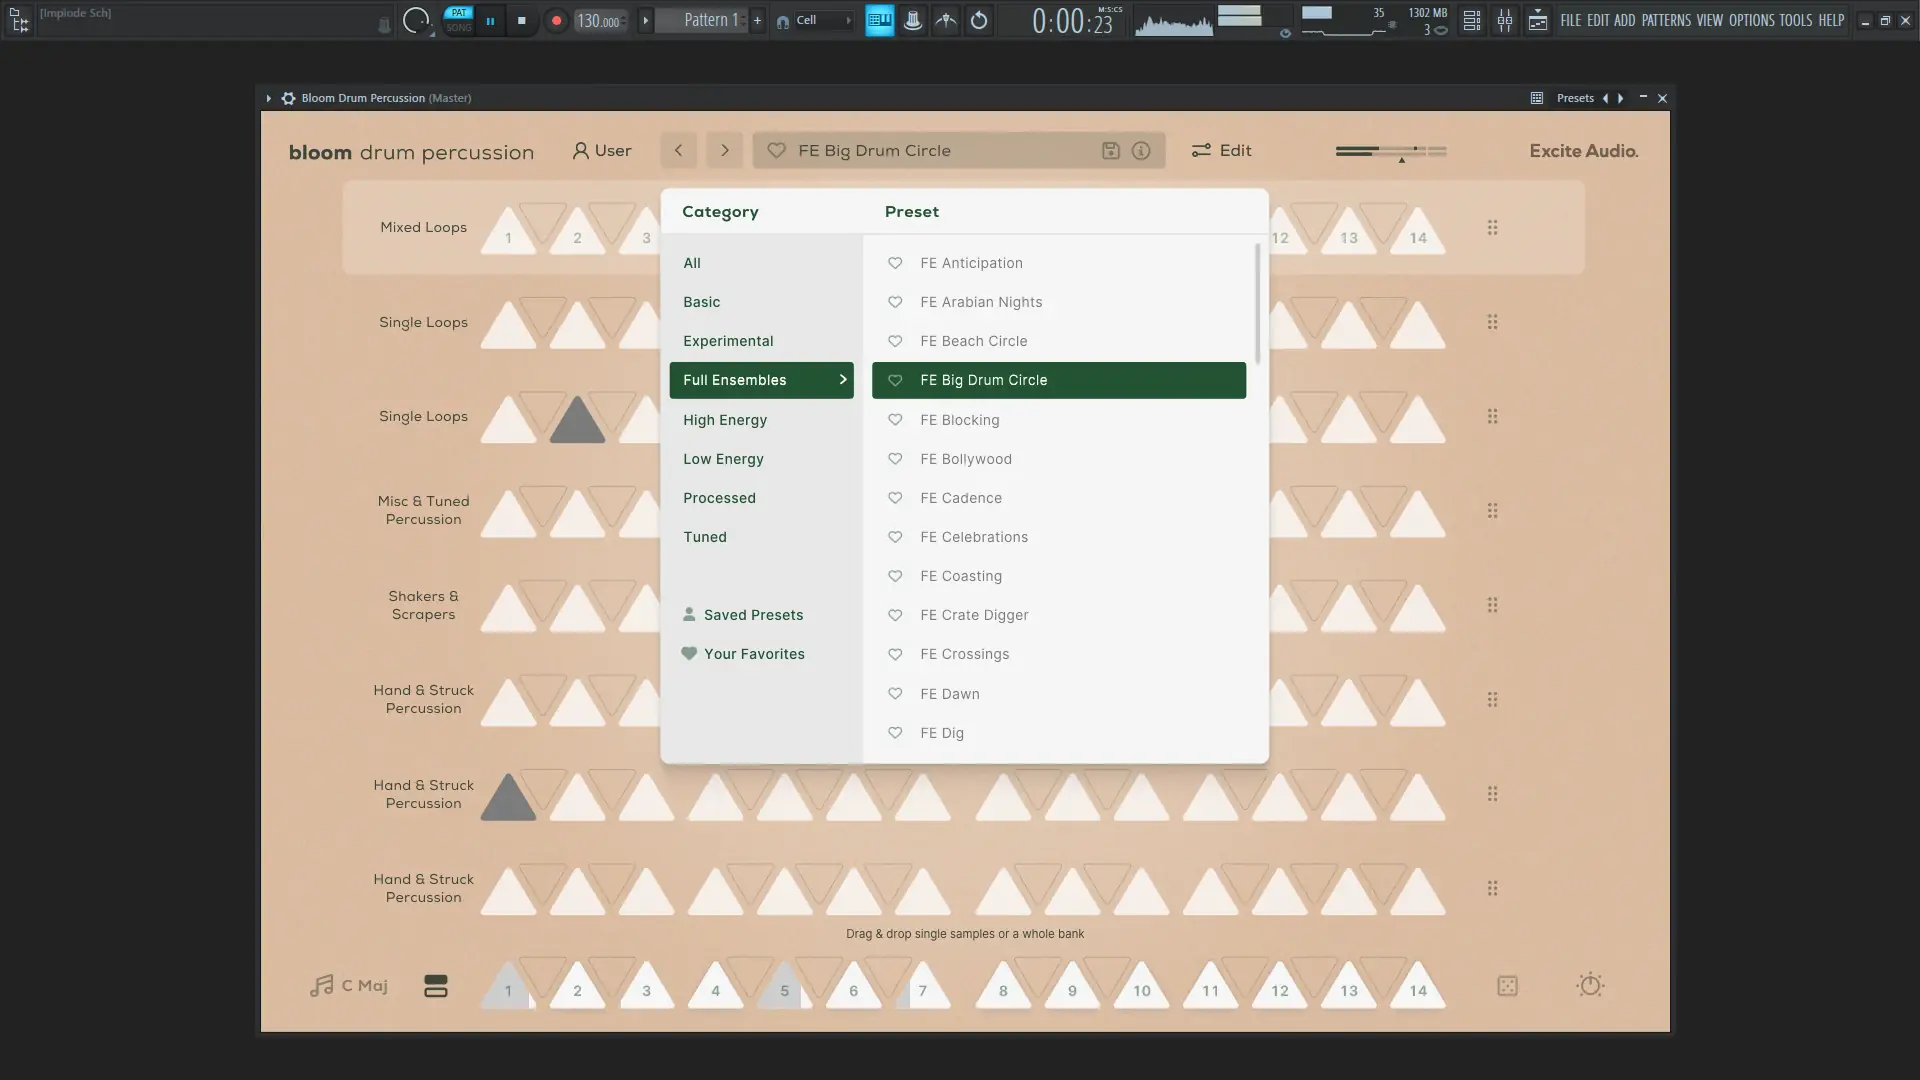Select the FE Crate Digger preset
Image resolution: width=1920 pixels, height=1080 pixels.
(x=974, y=615)
